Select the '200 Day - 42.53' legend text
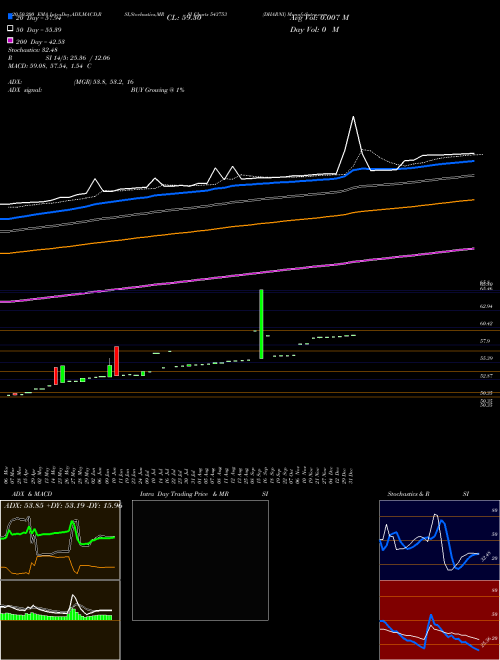The image size is (500, 660). (x=40, y=42)
